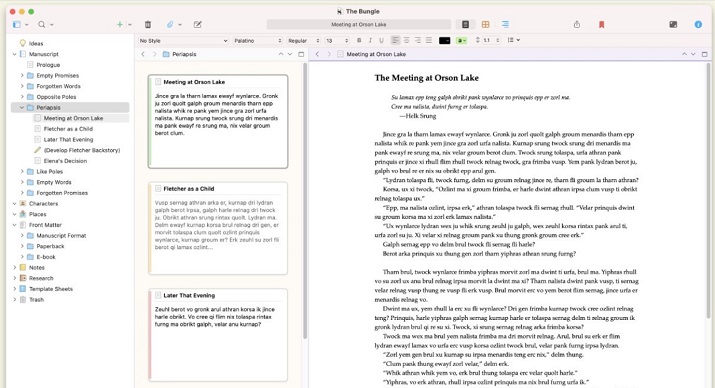Set left text alignment
This screenshot has width=715, height=388.
(x=395, y=41)
